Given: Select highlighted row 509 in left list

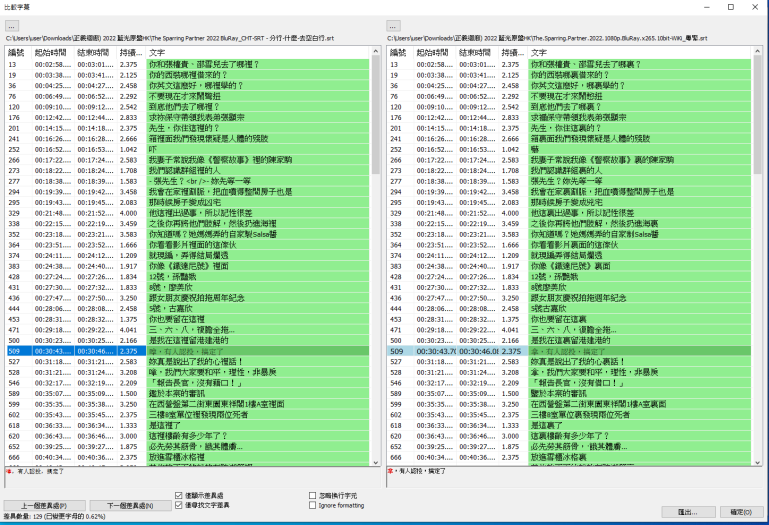Looking at the screenshot, I should coord(188,351).
